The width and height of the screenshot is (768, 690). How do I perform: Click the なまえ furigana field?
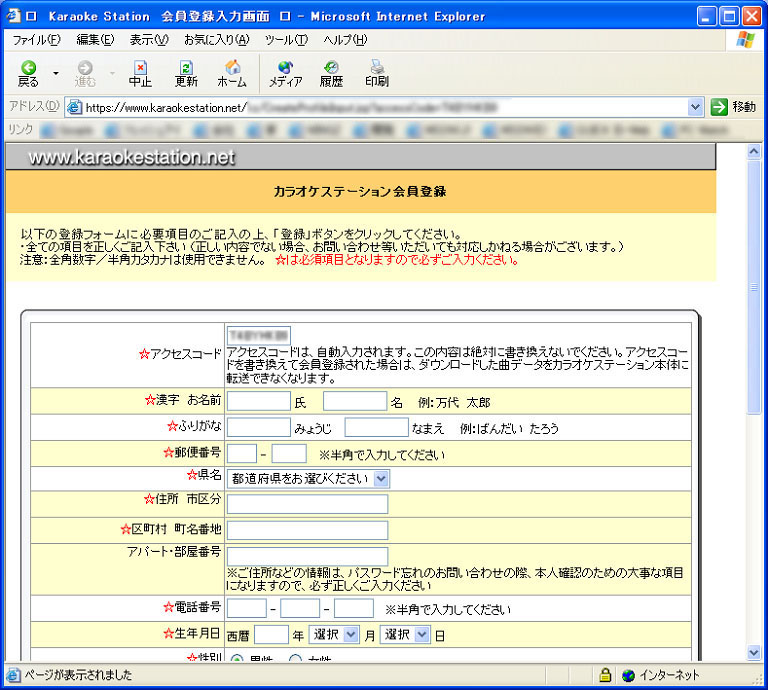click(x=376, y=428)
